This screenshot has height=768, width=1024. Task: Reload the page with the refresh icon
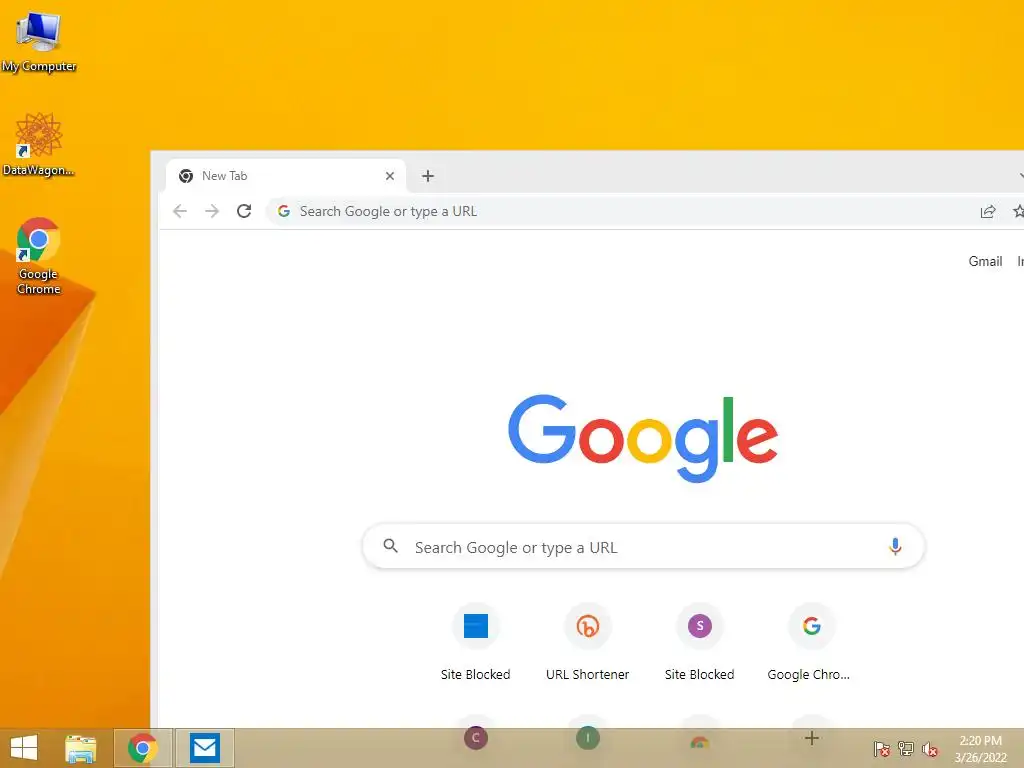point(244,211)
